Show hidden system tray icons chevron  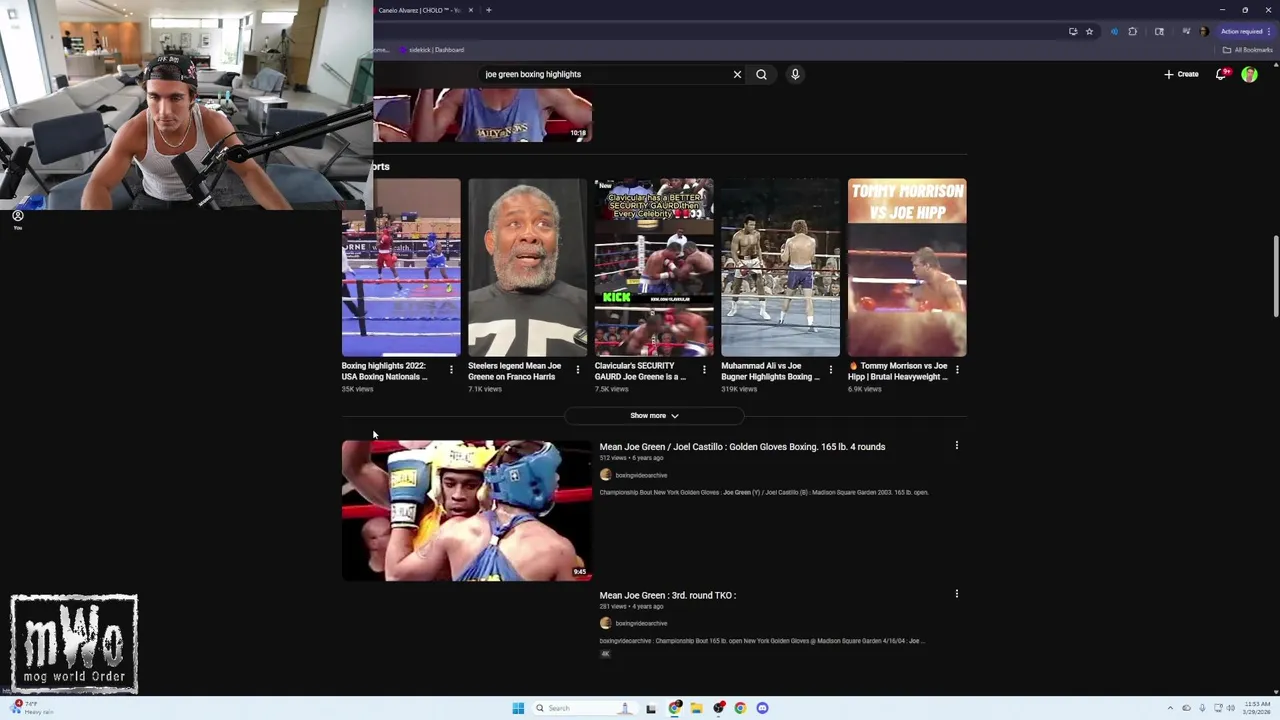tap(1171, 708)
